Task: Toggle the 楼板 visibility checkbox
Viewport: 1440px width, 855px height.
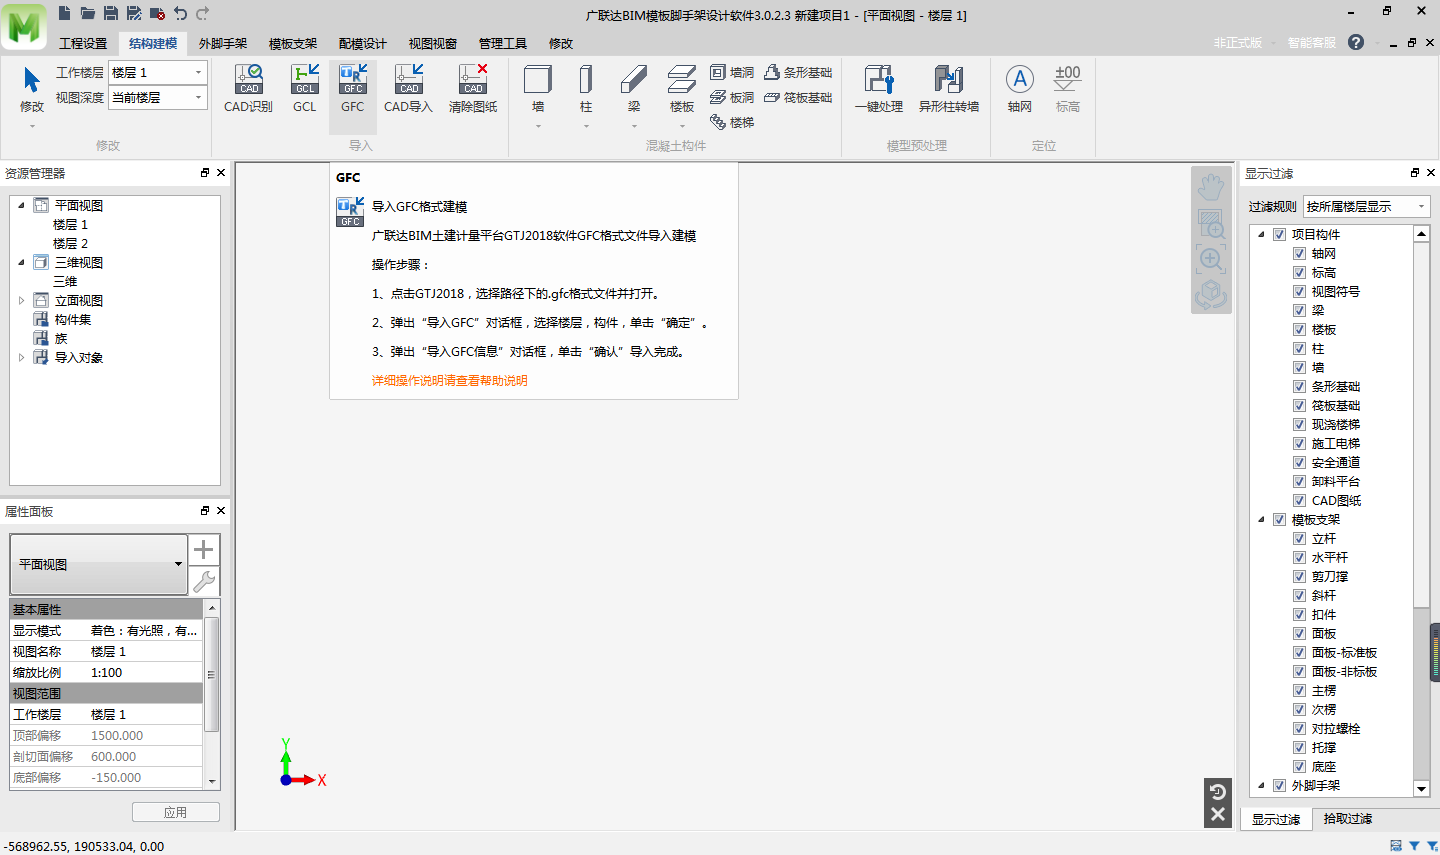Action: tap(1299, 330)
